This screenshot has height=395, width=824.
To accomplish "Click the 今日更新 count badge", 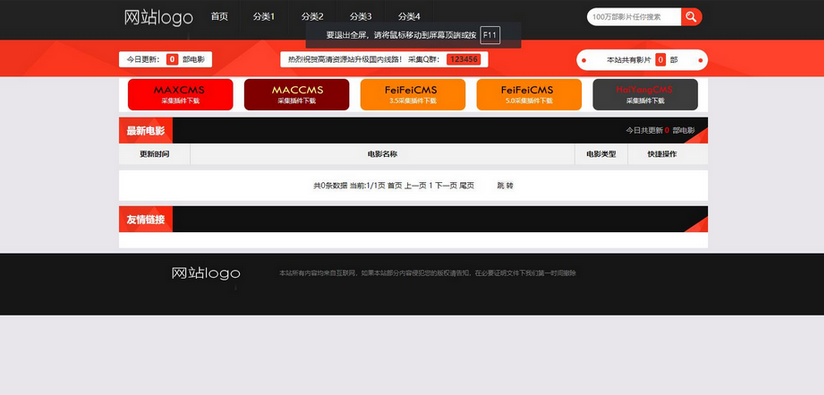I will [172, 59].
